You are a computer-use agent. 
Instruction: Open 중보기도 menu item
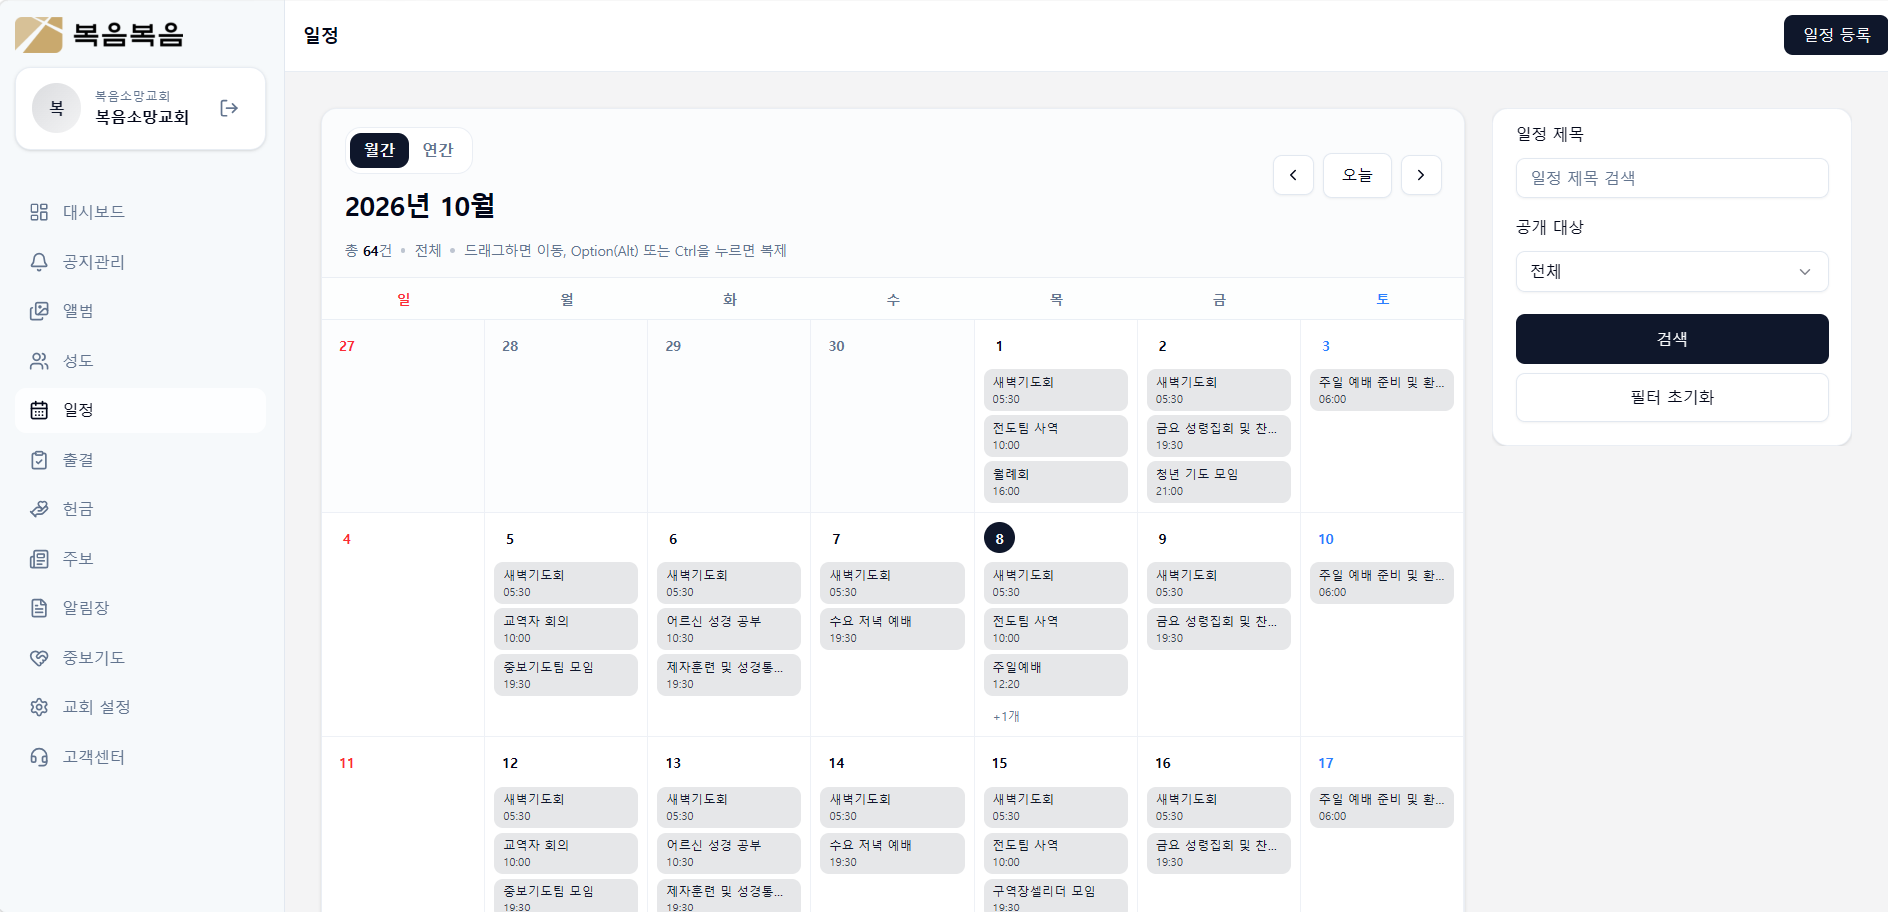click(140, 658)
